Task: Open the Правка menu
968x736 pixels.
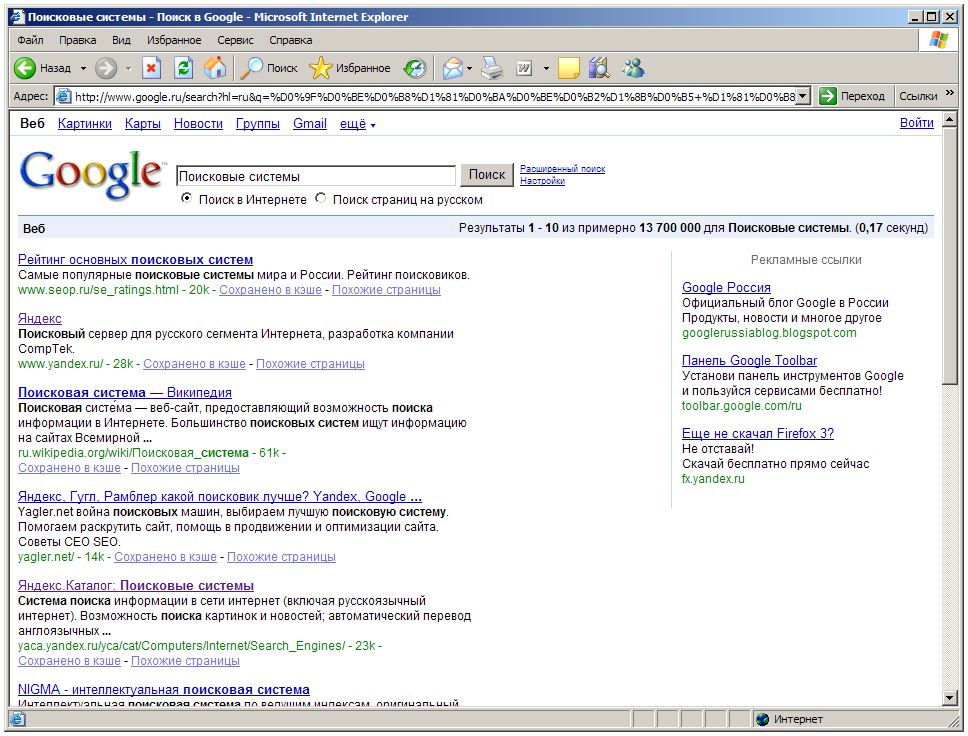Action: click(77, 40)
